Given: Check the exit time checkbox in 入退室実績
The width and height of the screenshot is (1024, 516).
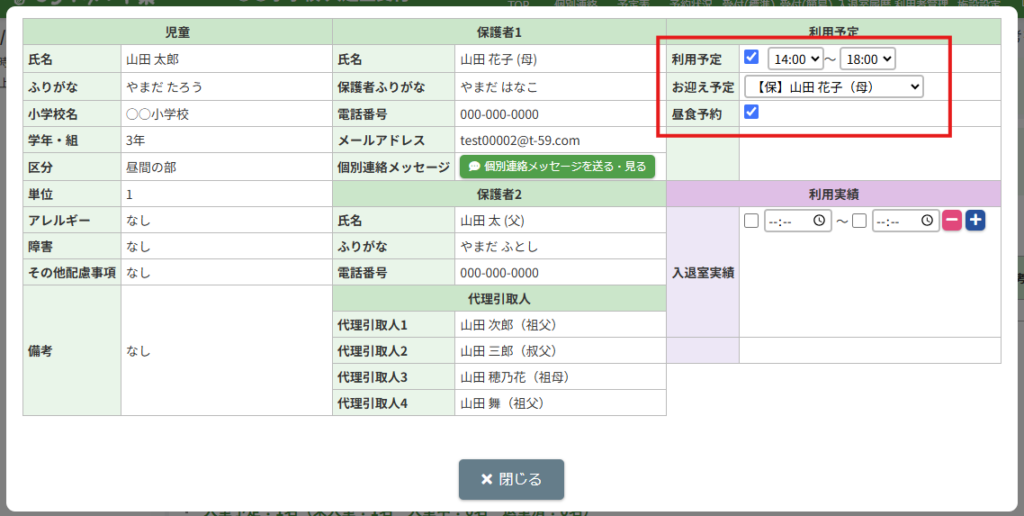Looking at the screenshot, I should click(x=859, y=221).
